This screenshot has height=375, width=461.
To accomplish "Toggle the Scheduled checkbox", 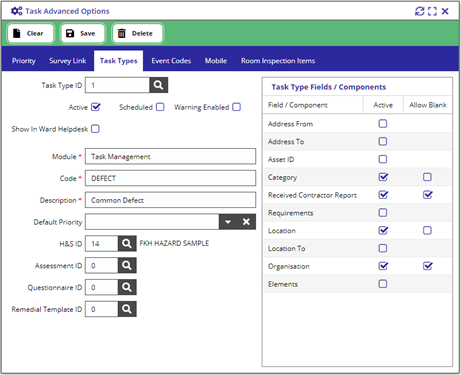I will (160, 107).
